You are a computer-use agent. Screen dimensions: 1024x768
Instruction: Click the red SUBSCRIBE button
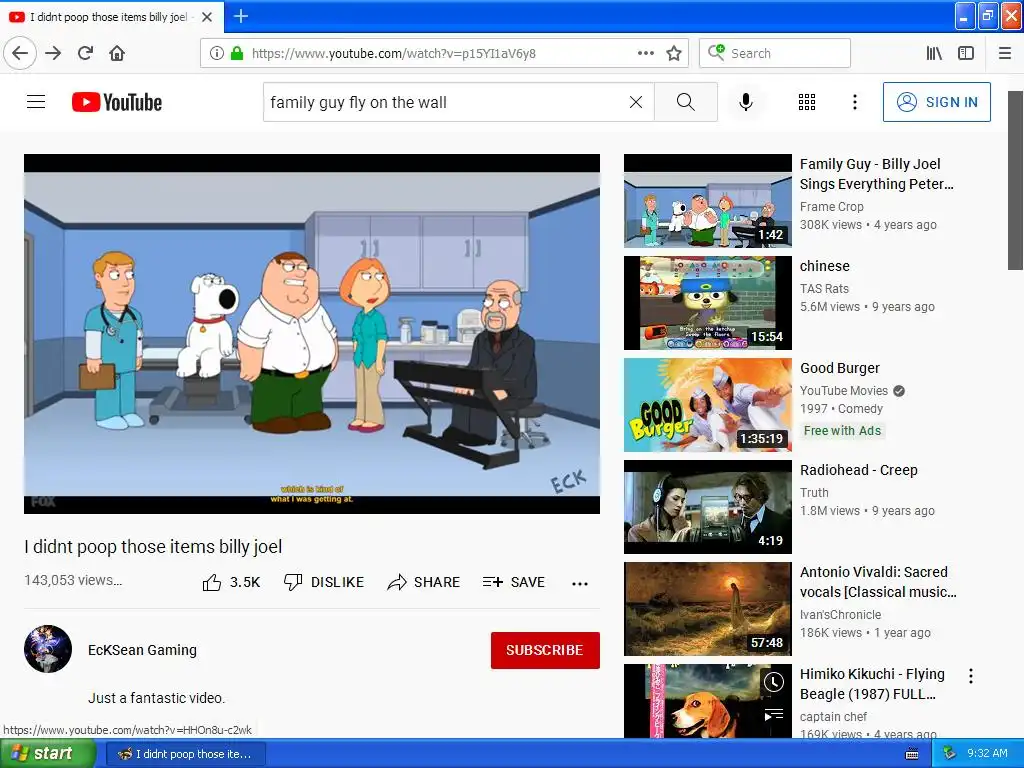coord(545,650)
